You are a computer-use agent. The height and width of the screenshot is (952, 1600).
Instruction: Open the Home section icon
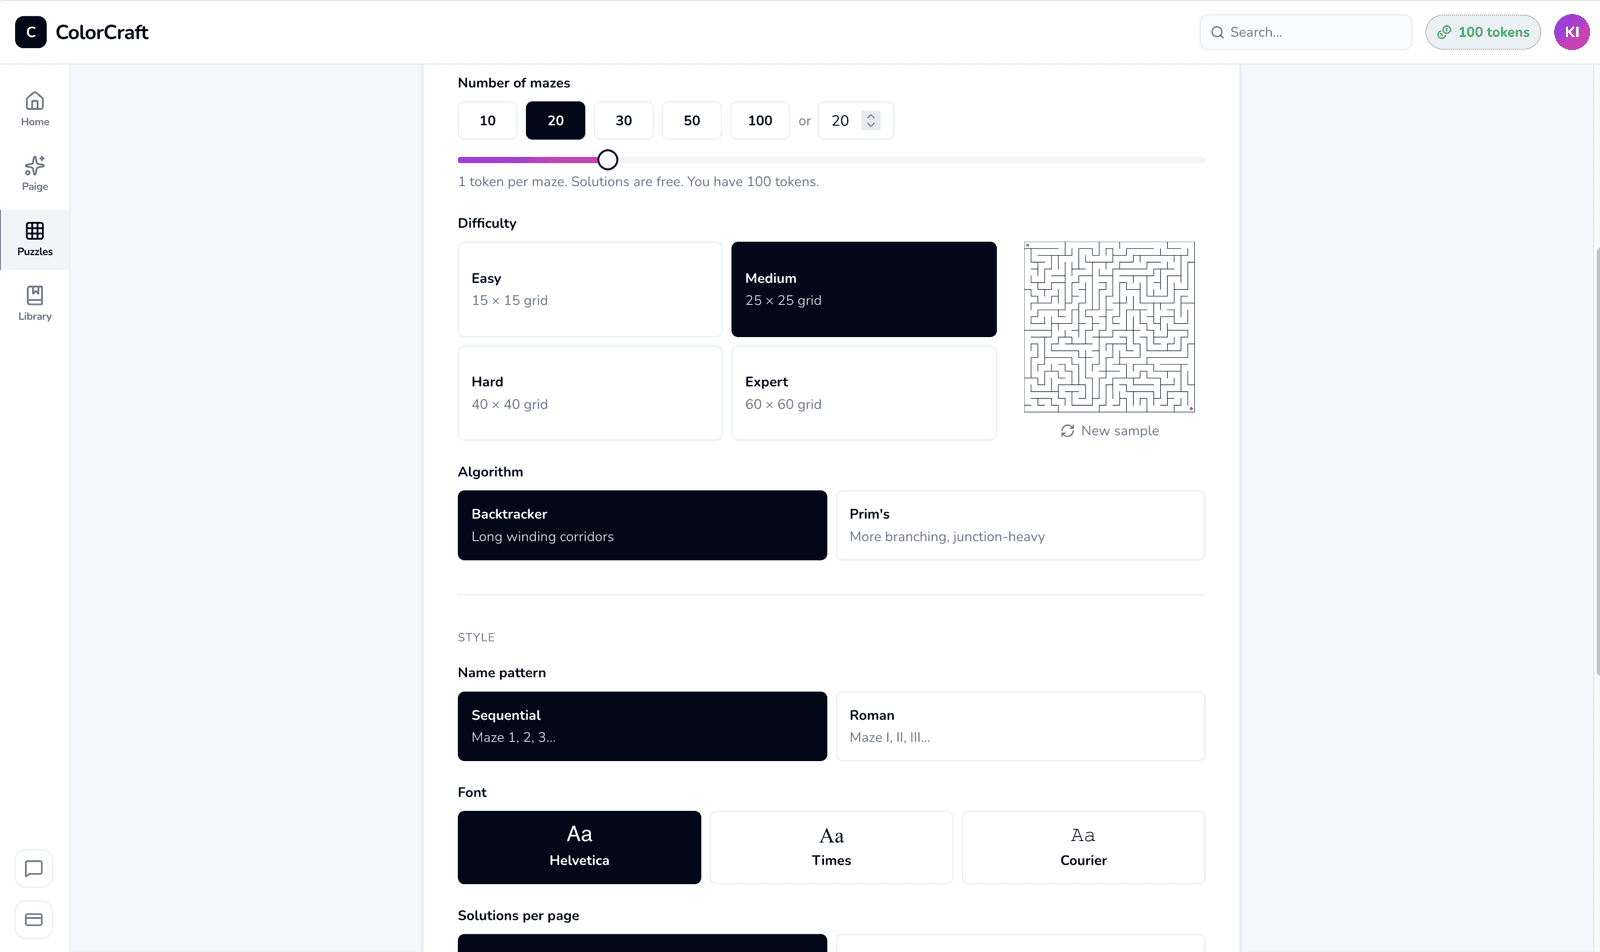[x=35, y=101]
